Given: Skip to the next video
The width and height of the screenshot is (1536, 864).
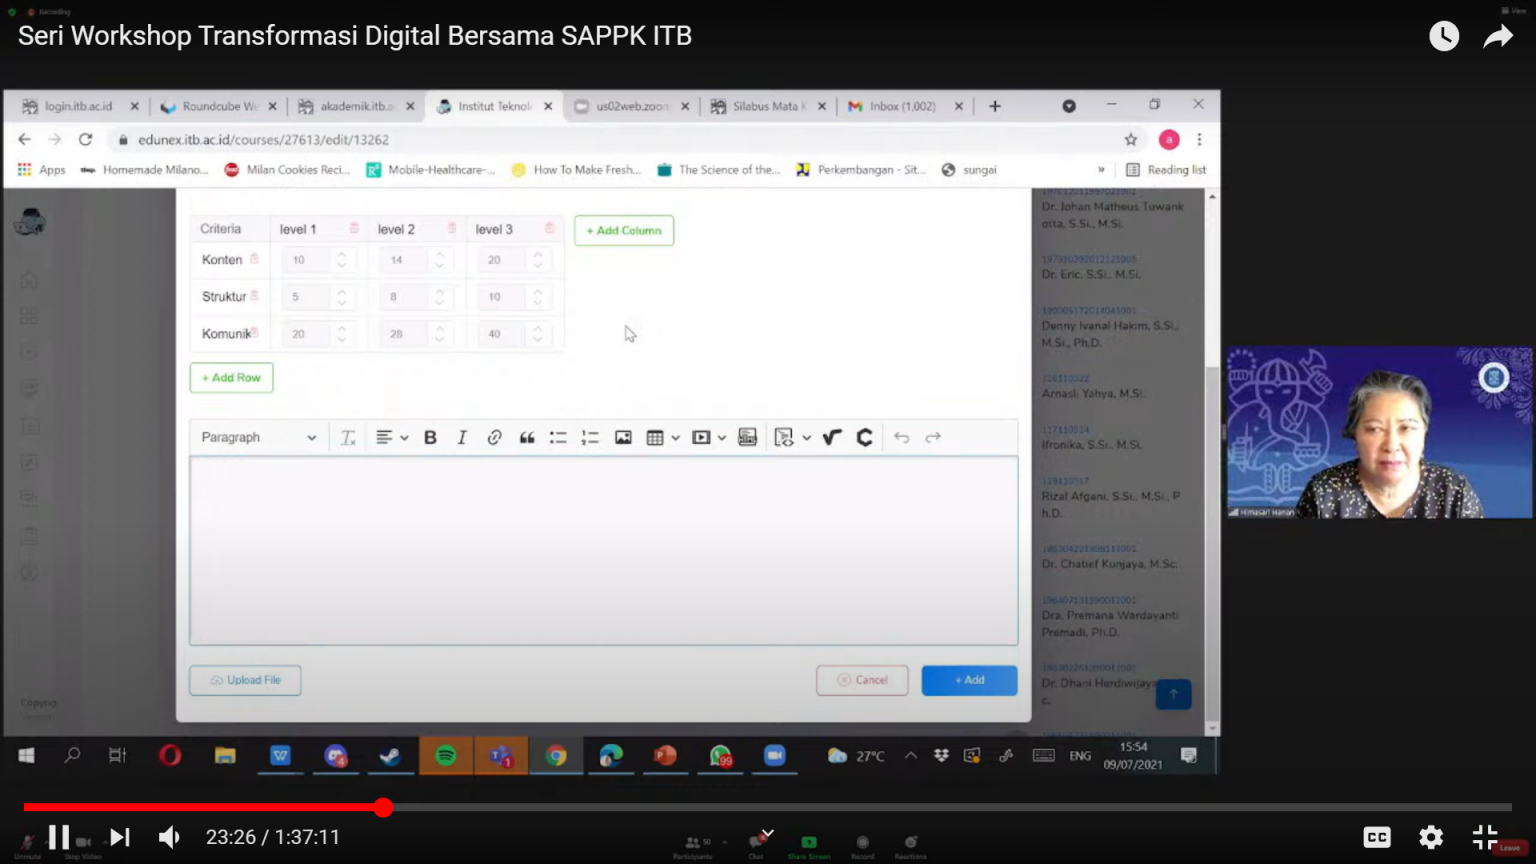Looking at the screenshot, I should coord(120,837).
